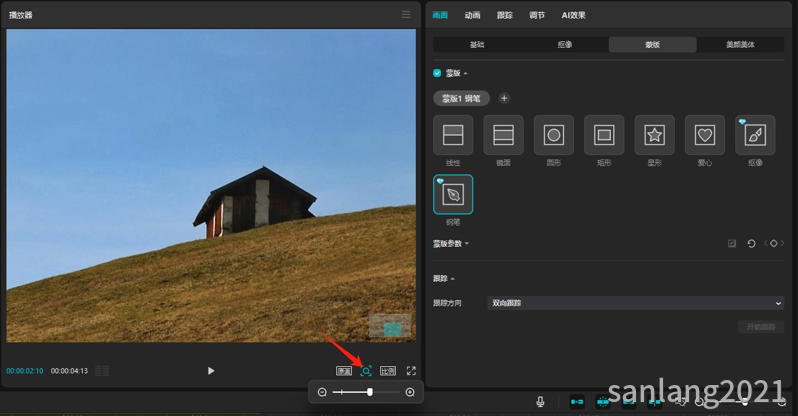Click the zoom navigator thumbnail on preview
Image resolution: width=798 pixels, height=416 pixels.
tap(390, 326)
